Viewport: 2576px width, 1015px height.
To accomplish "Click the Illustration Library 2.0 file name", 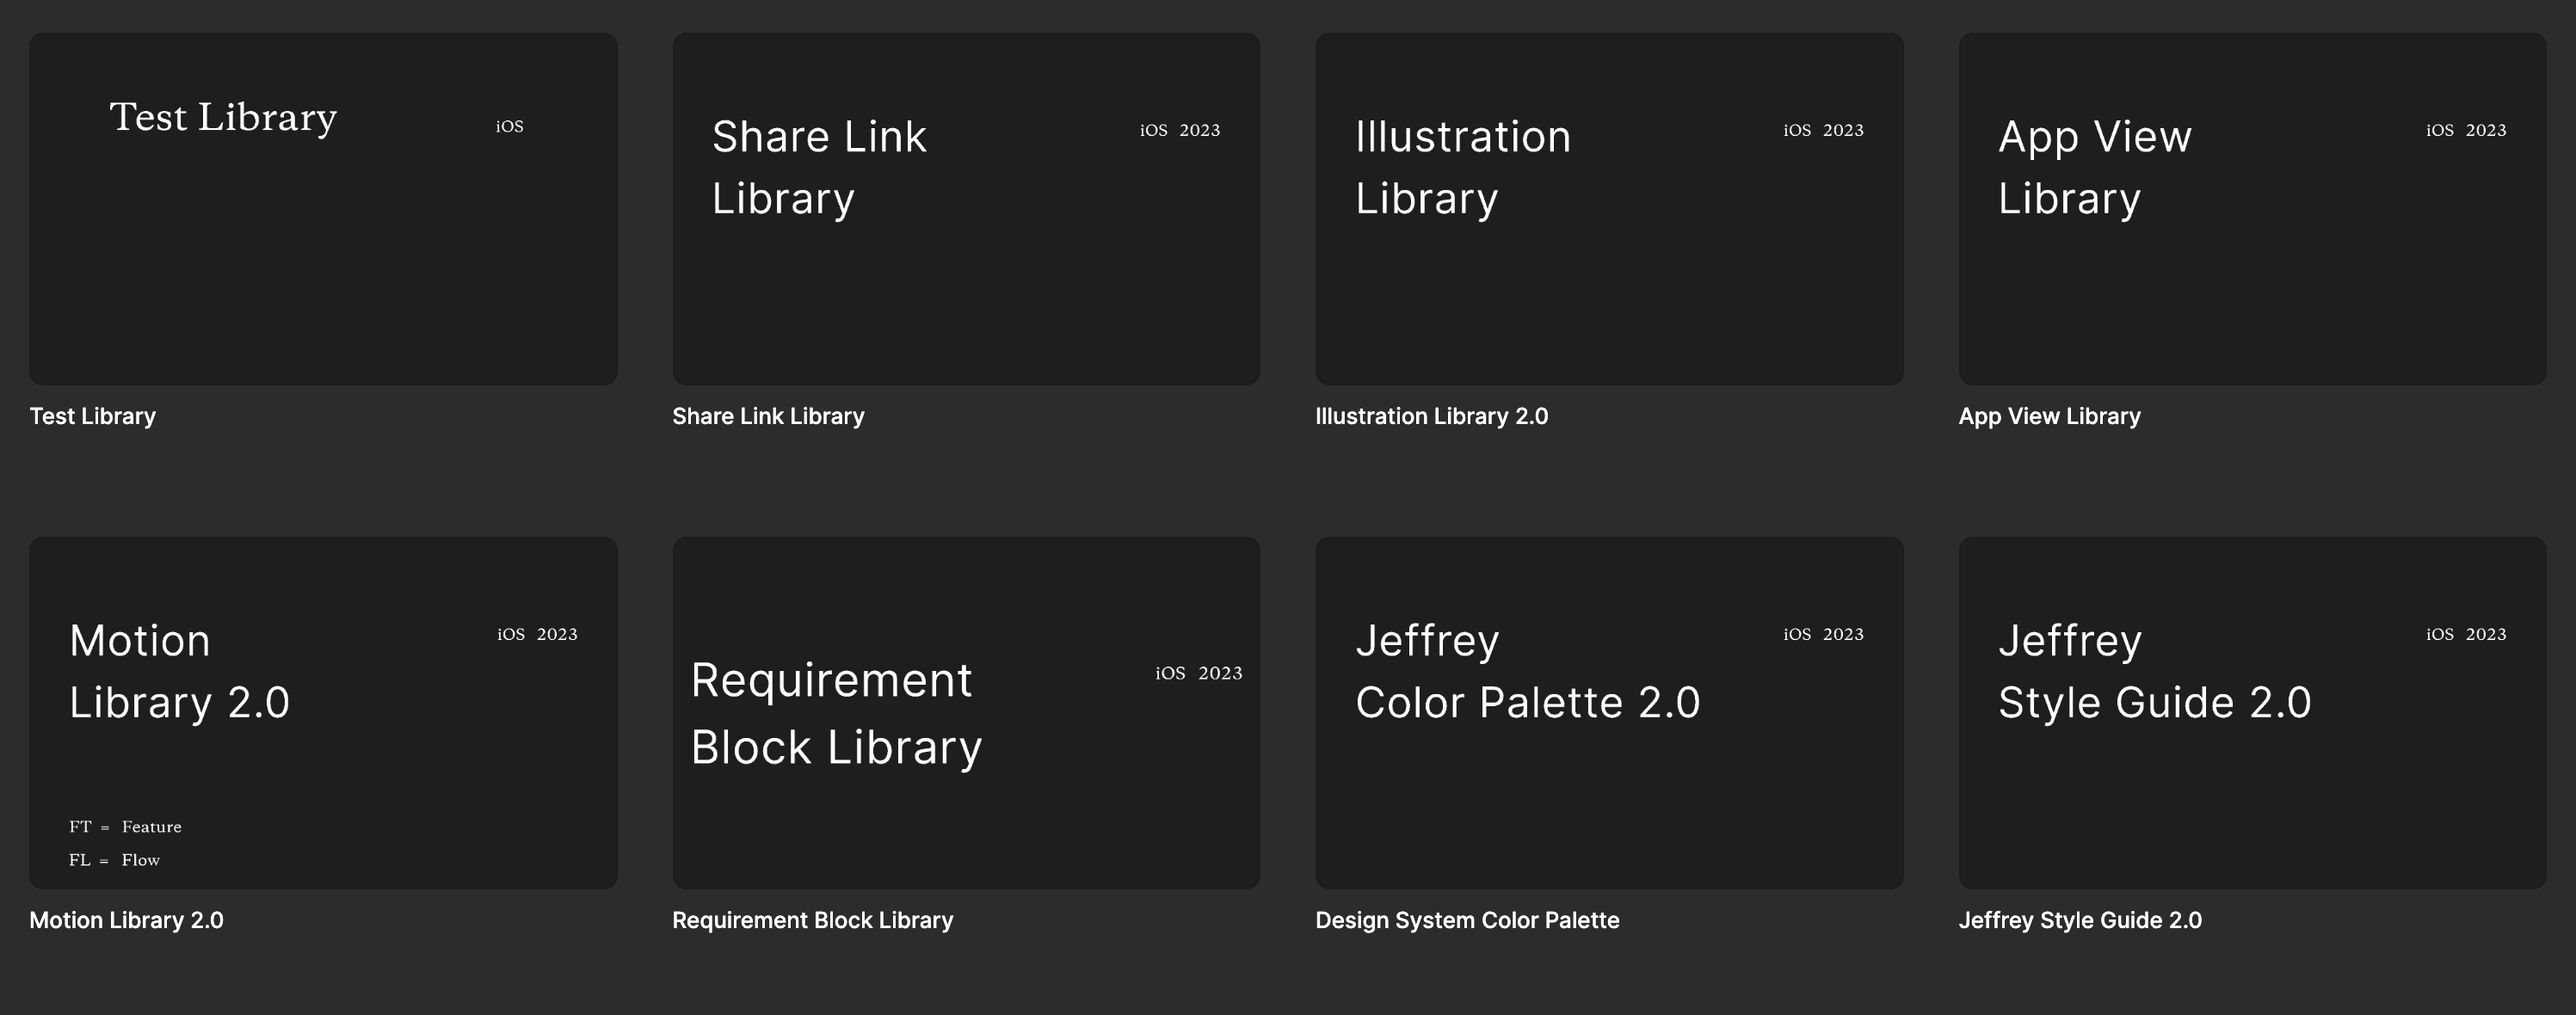I will 1431,416.
